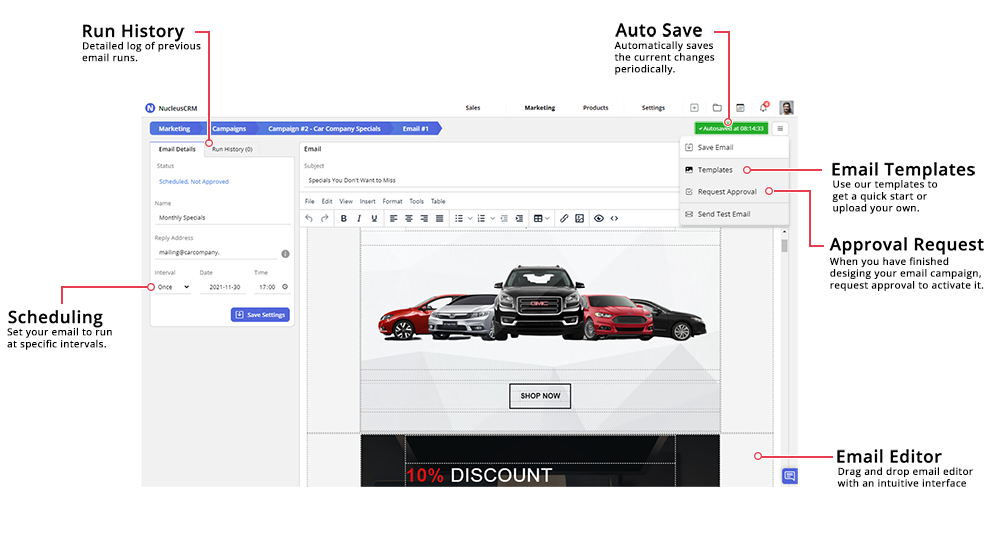
Task: Open the Insert menu in the editor
Action: [367, 201]
